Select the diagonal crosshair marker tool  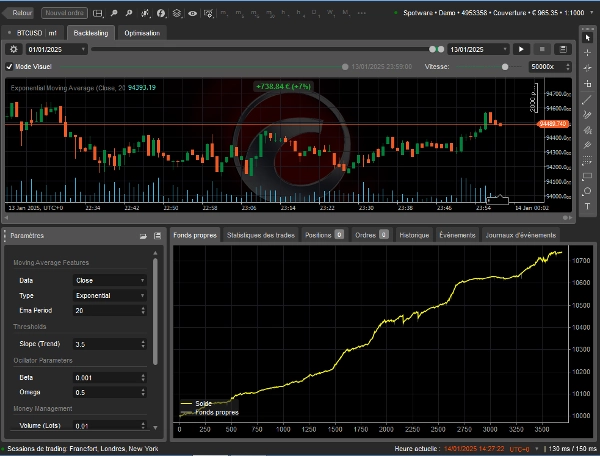[x=587, y=68]
